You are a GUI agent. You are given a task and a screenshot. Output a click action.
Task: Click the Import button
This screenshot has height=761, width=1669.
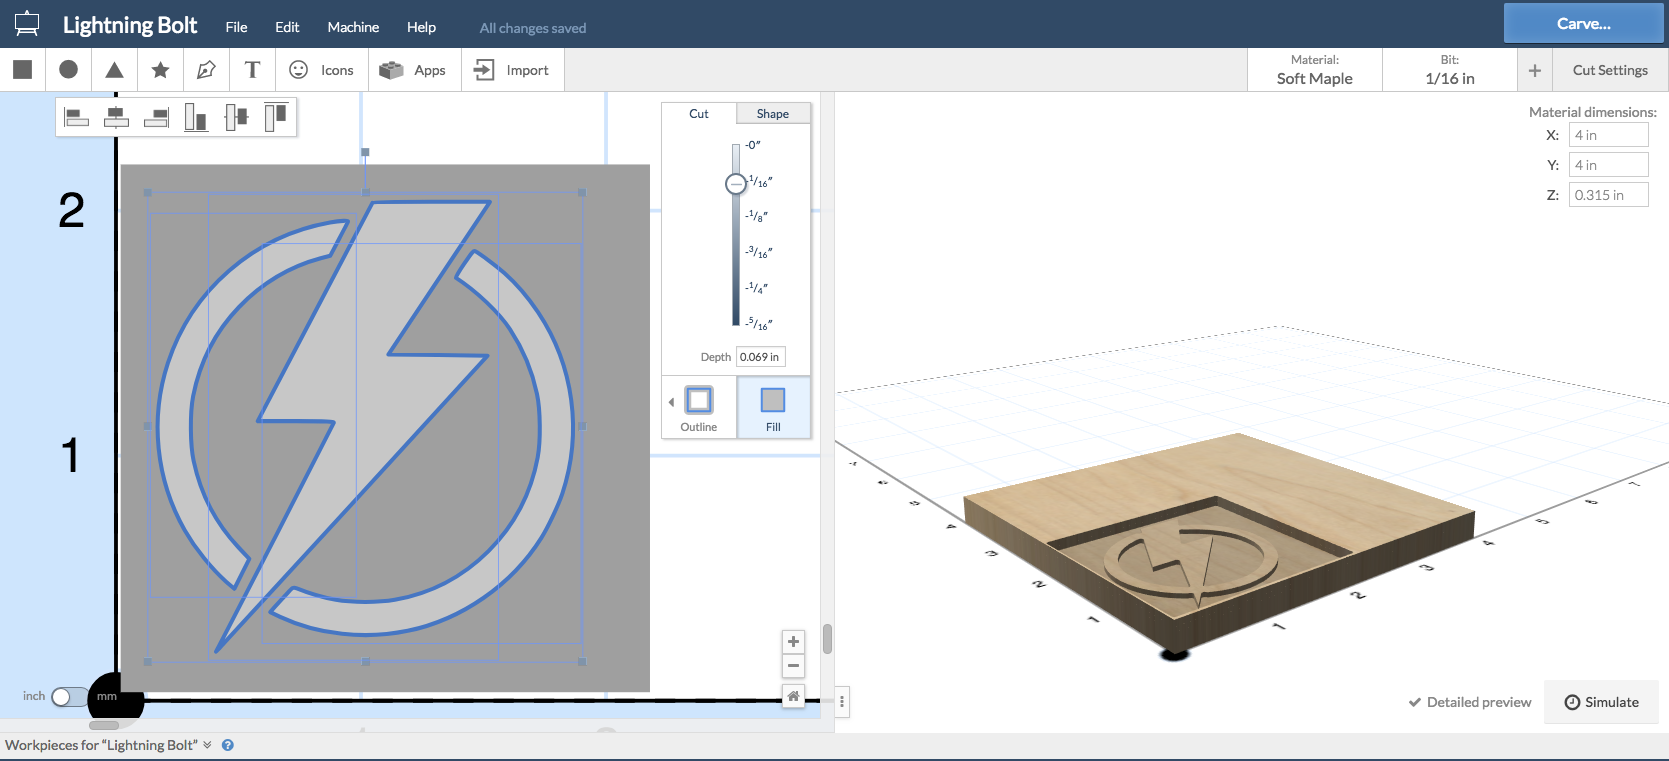[x=512, y=70]
